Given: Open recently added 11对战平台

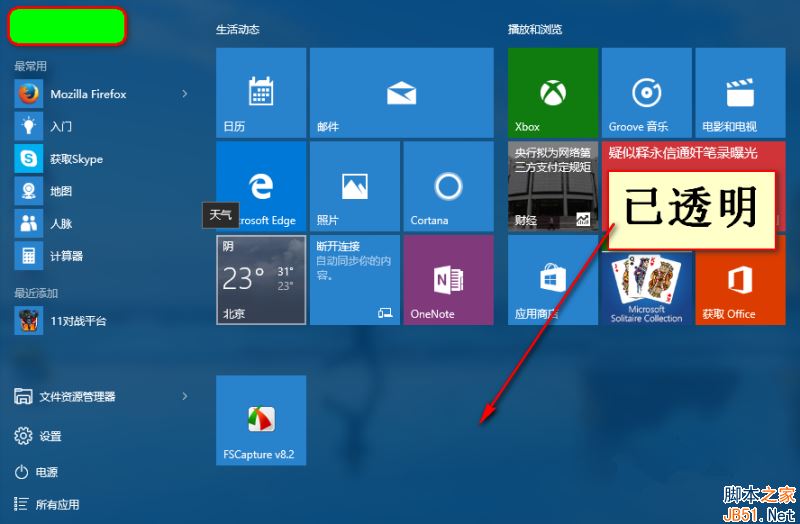Looking at the screenshot, I should (78, 321).
